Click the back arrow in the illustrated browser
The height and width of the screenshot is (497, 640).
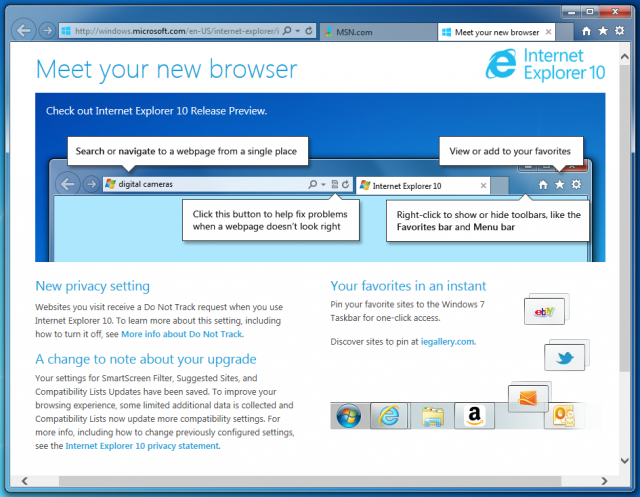pyautogui.click(x=68, y=184)
